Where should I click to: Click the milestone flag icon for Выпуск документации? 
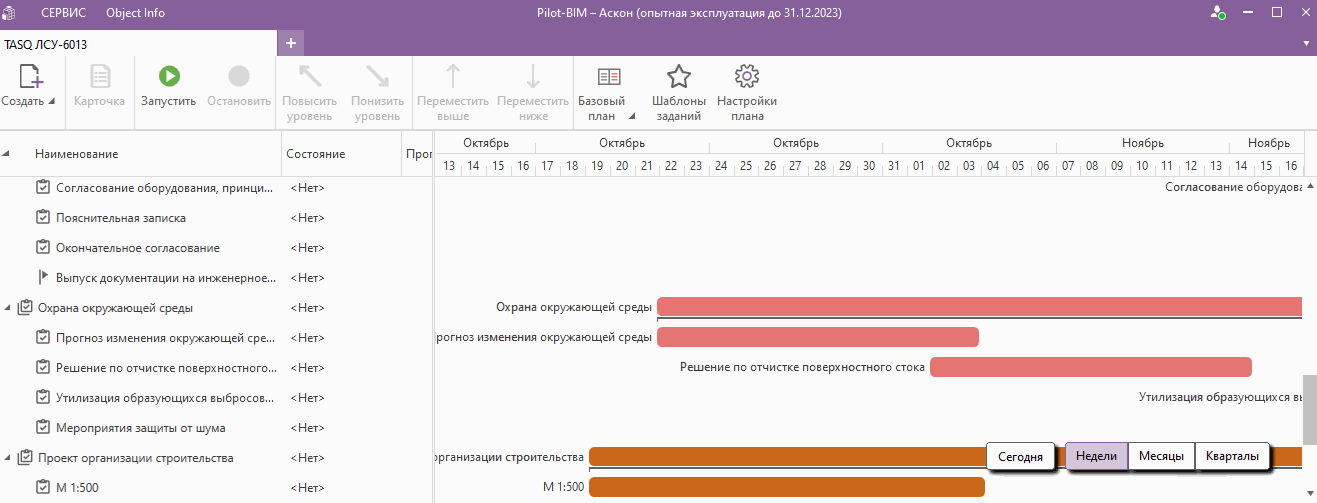[43, 277]
